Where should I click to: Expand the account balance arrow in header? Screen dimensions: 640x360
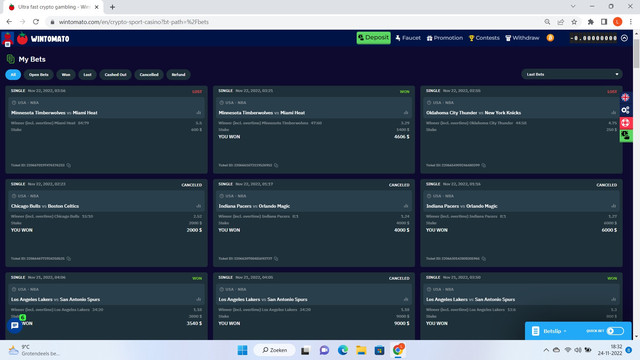click(x=624, y=38)
